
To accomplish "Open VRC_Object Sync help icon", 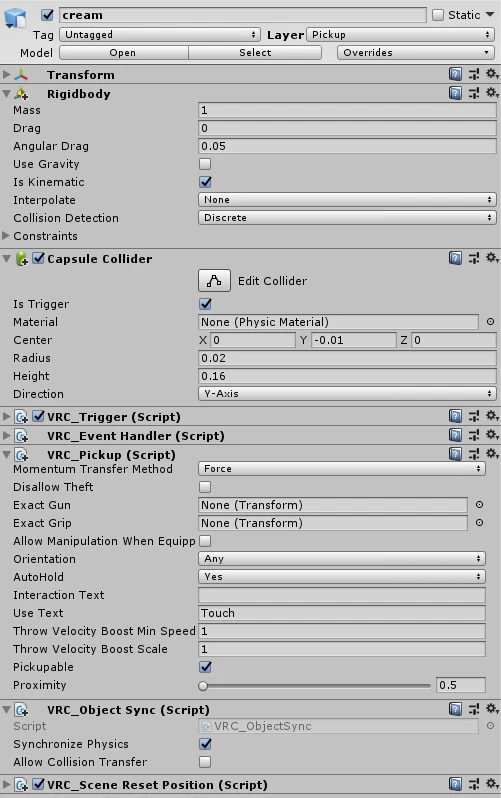I will coord(455,709).
